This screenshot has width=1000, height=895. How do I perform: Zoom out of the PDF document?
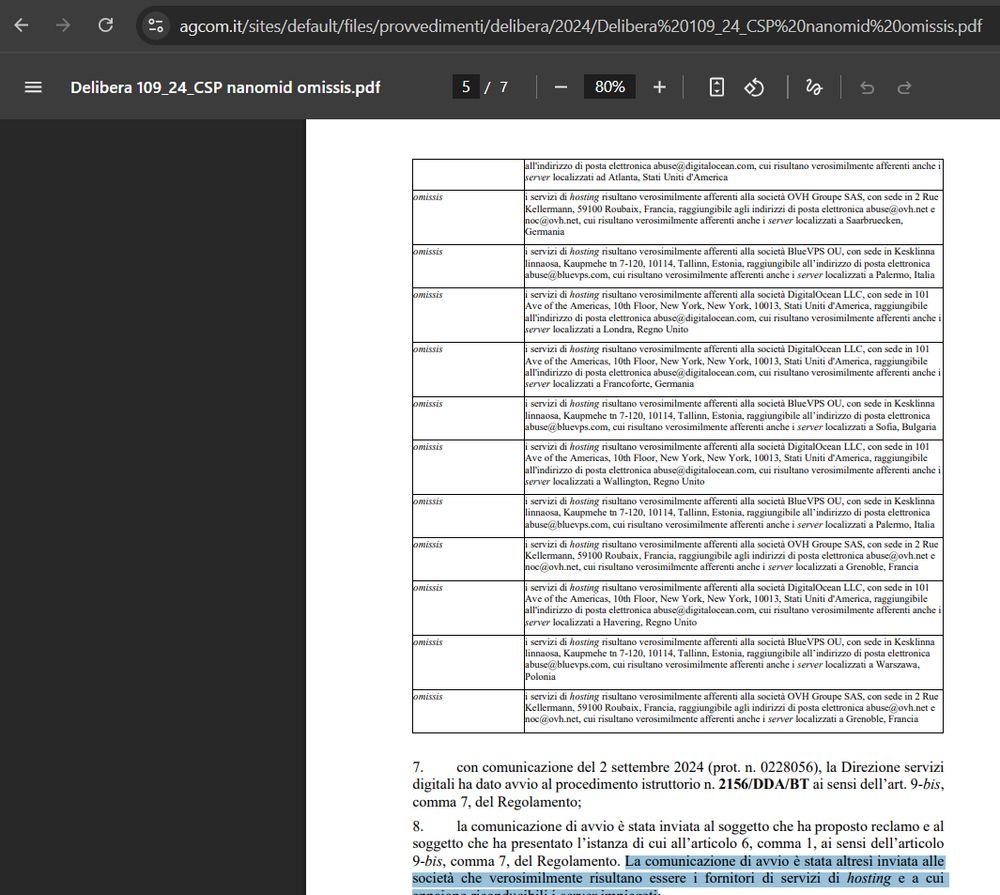point(561,87)
